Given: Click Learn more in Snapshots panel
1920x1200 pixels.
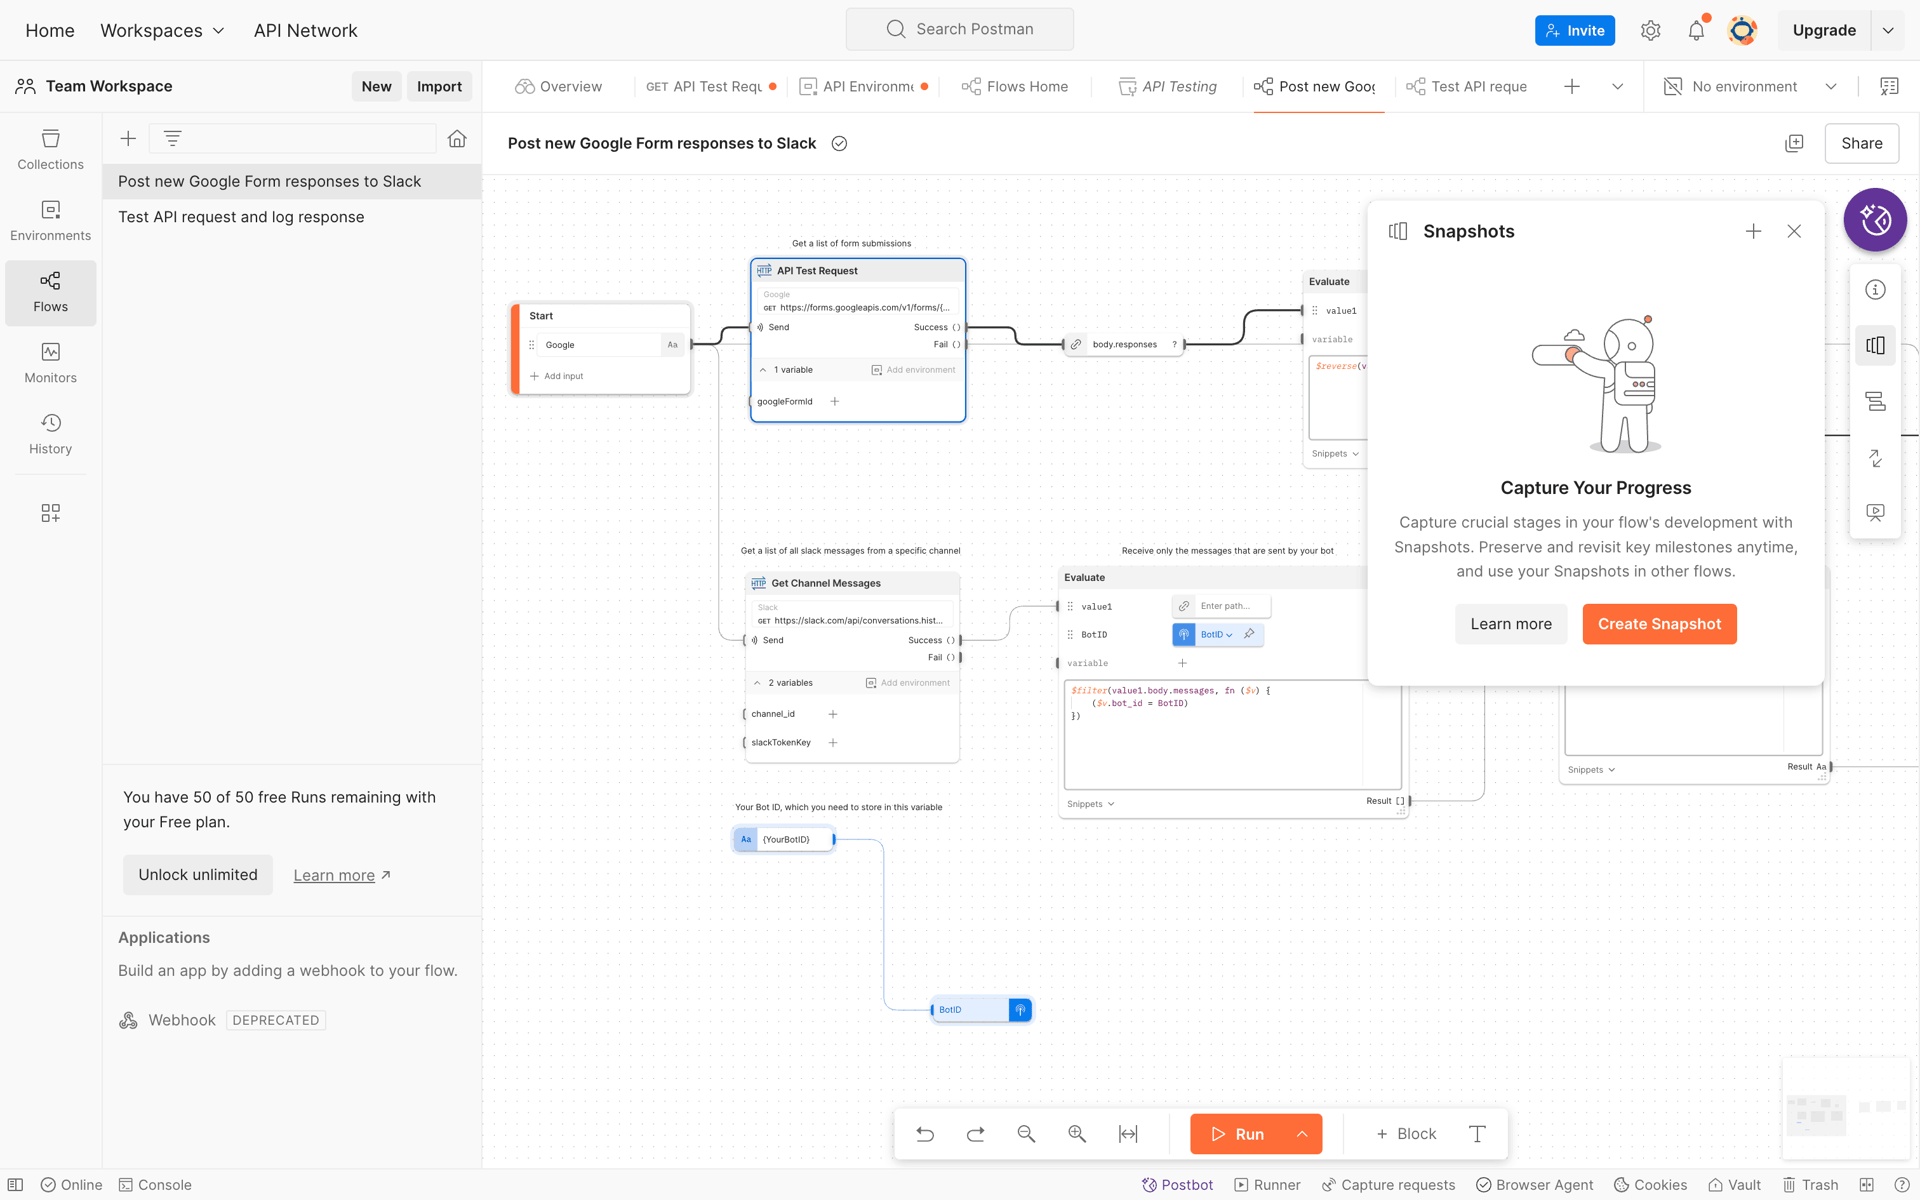Looking at the screenshot, I should pyautogui.click(x=1510, y=624).
